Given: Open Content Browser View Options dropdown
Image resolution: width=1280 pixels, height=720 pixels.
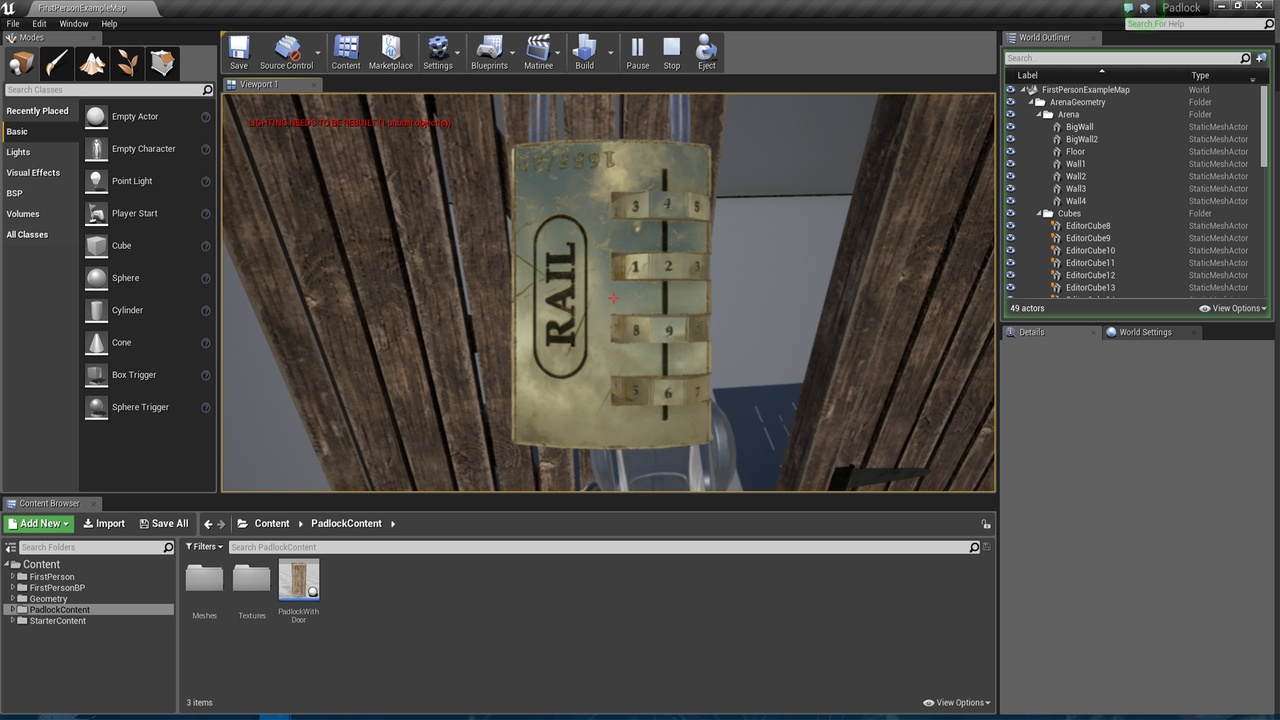Looking at the screenshot, I should (x=957, y=703).
